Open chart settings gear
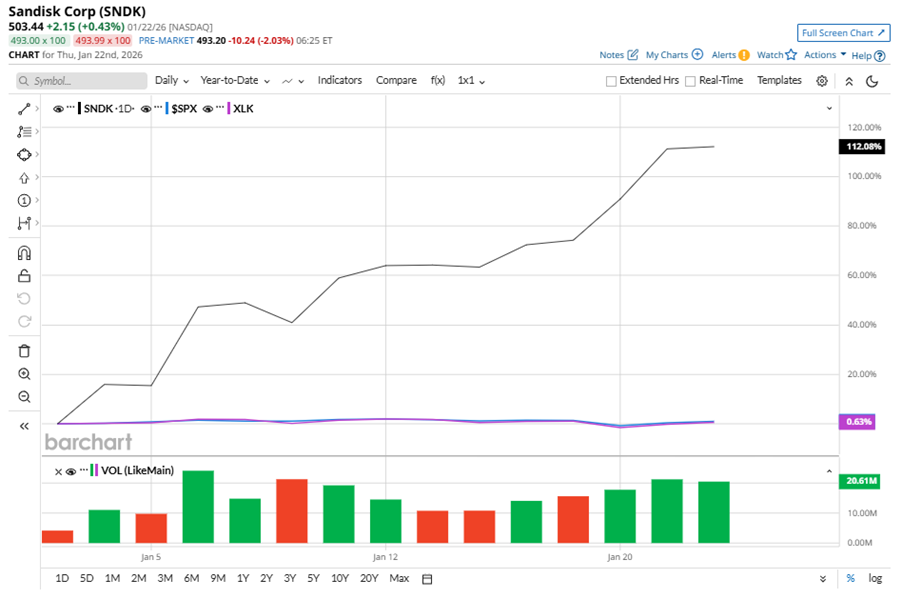Screen dimensions: 902x599 coord(822,81)
